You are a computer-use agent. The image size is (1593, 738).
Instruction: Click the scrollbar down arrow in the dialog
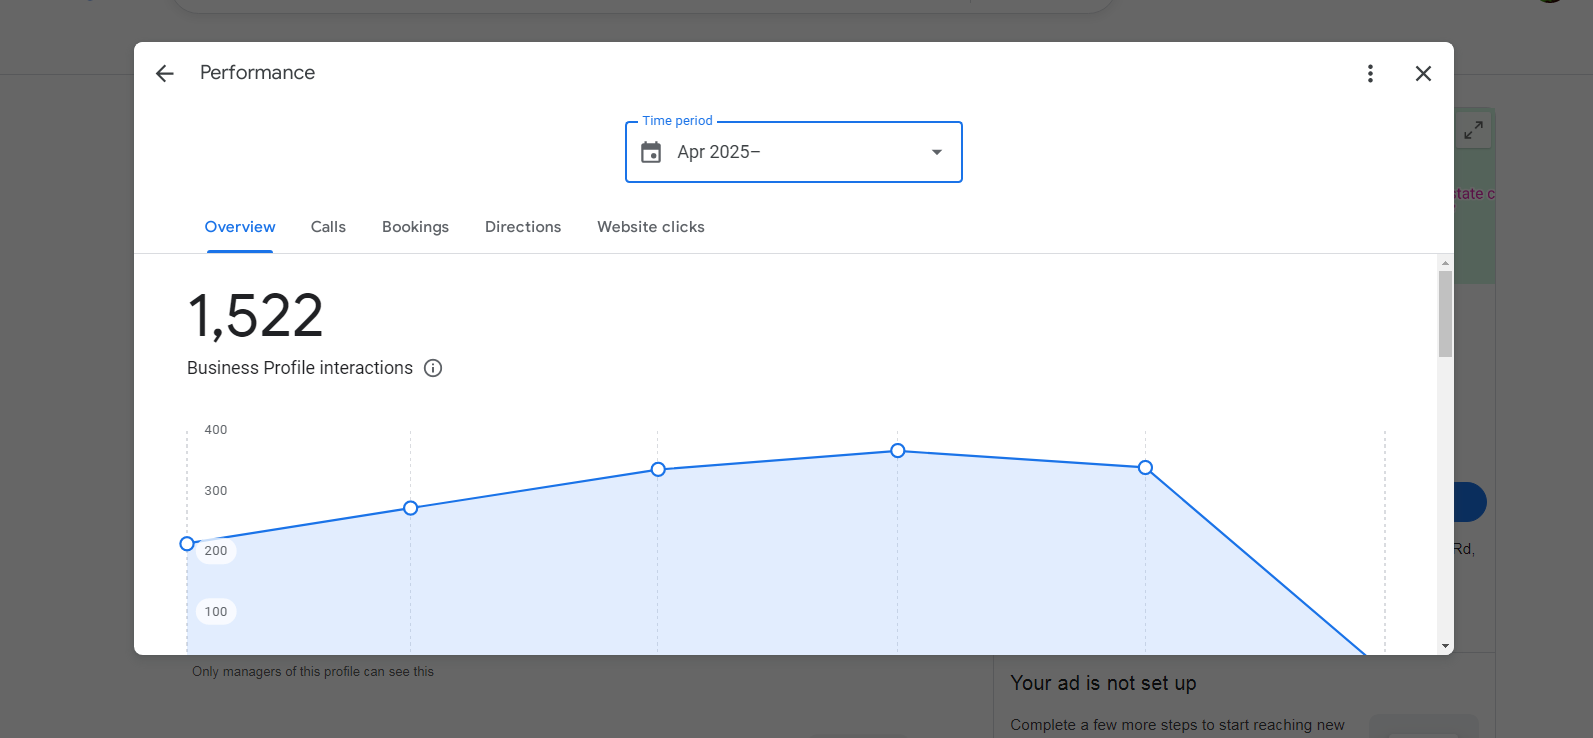tap(1445, 647)
